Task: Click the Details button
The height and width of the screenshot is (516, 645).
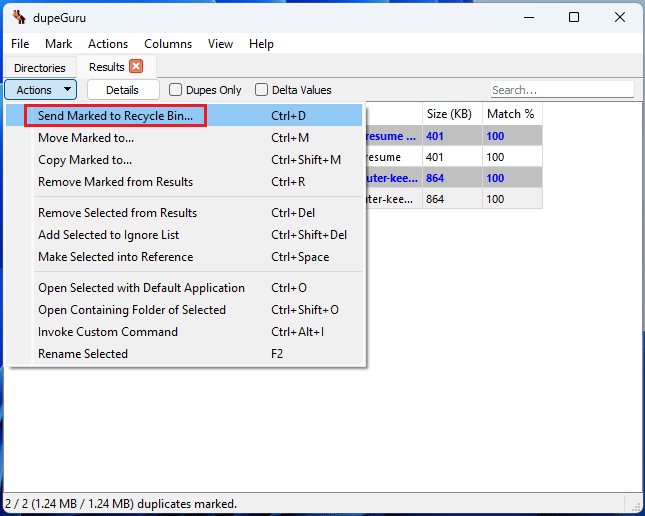Action: click(x=123, y=90)
